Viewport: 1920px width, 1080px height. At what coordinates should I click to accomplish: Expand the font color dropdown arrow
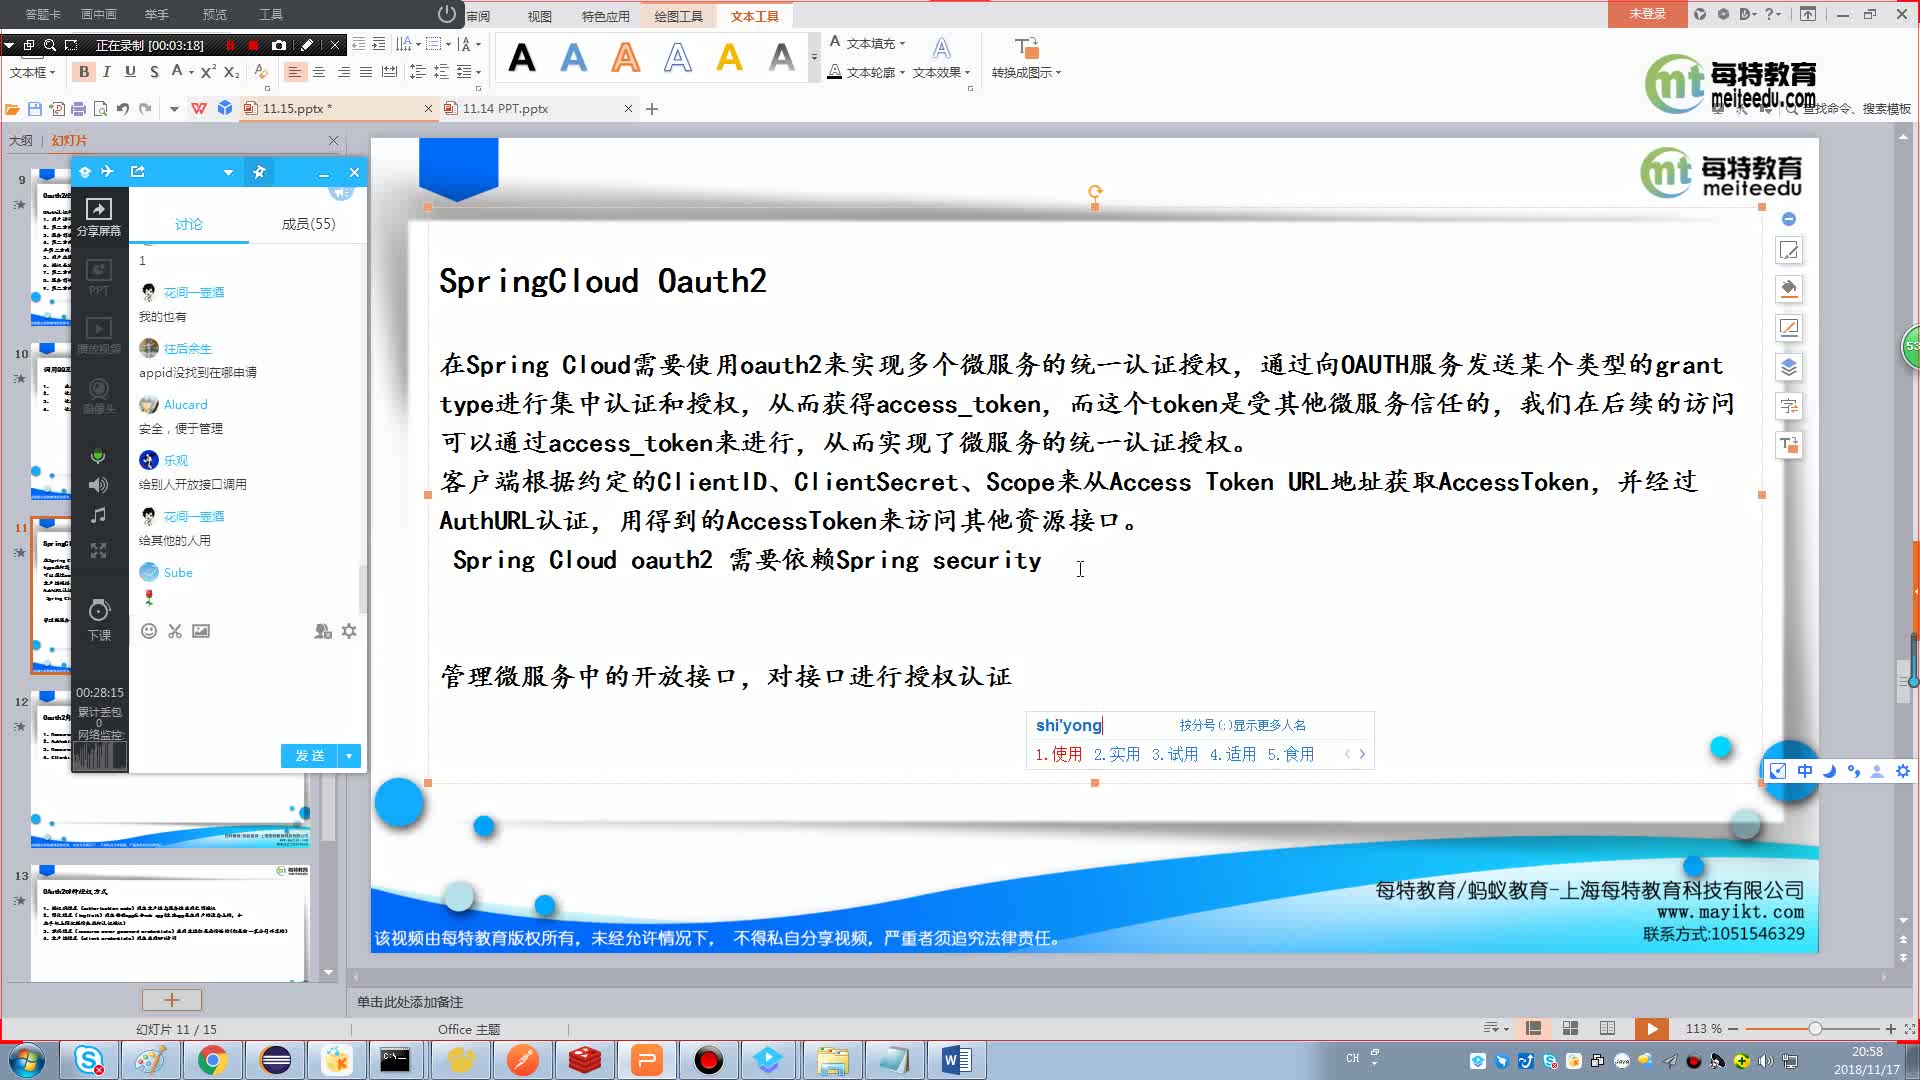(x=191, y=72)
